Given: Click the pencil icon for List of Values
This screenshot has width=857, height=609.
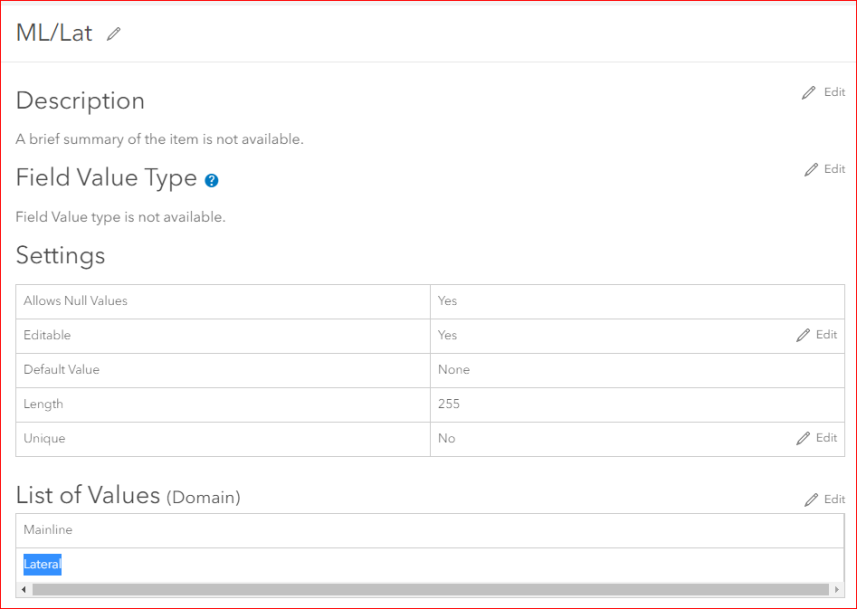Looking at the screenshot, I should [x=811, y=499].
